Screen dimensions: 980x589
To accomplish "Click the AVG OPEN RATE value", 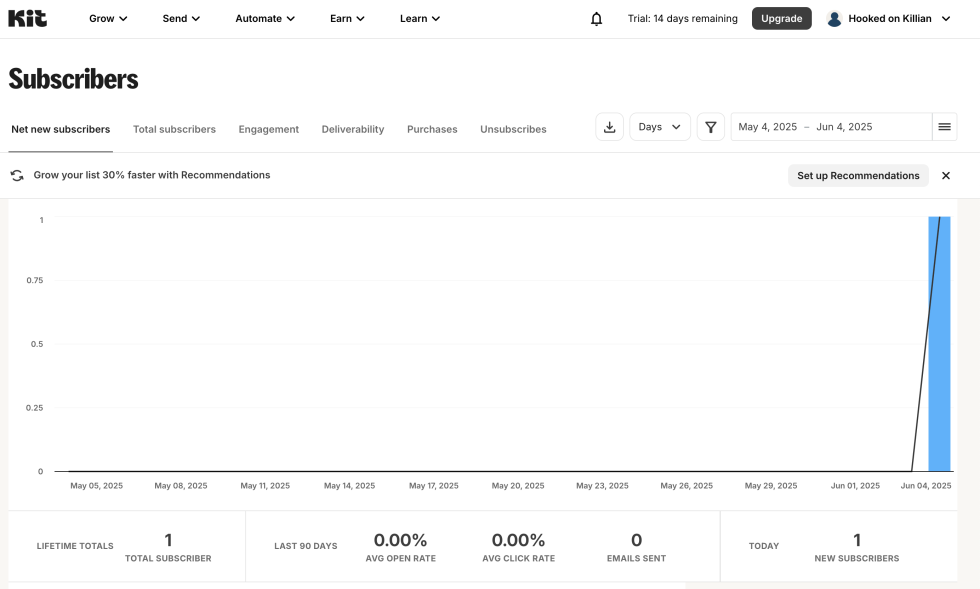I will (x=401, y=540).
